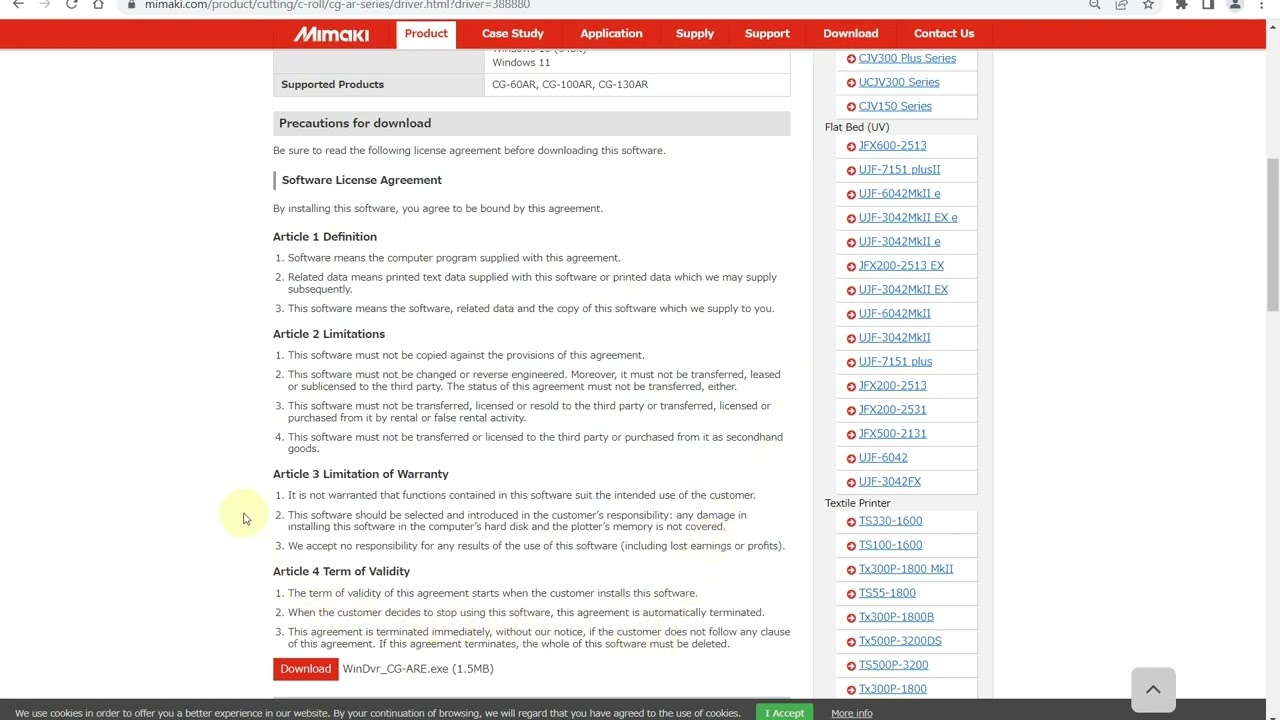Open the Download menu in navigation bar
Image resolution: width=1280 pixels, height=720 pixels.
point(851,33)
